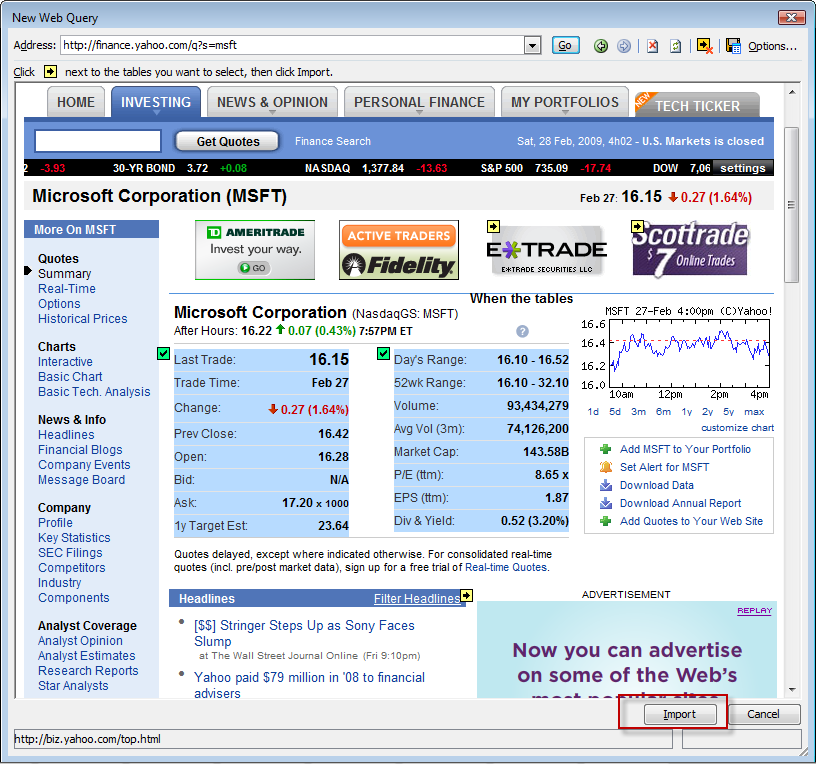Open Yahoo paid $79 million headline
The width and height of the screenshot is (816, 764).
pos(310,685)
